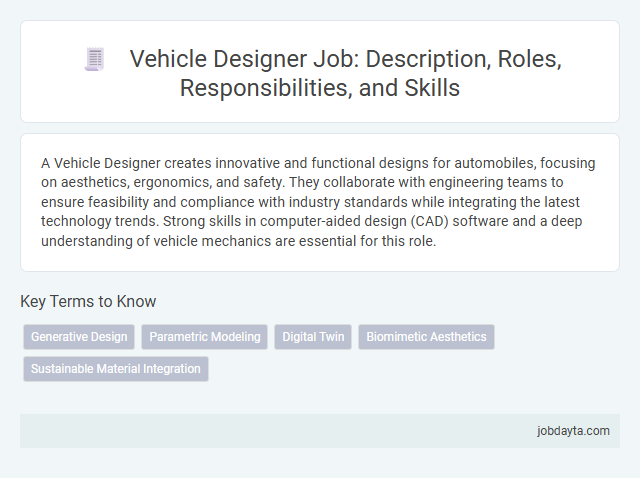Screen dimensions: 640x478
Task: Select the Parametric Modeling tag
Action: click(x=204, y=337)
